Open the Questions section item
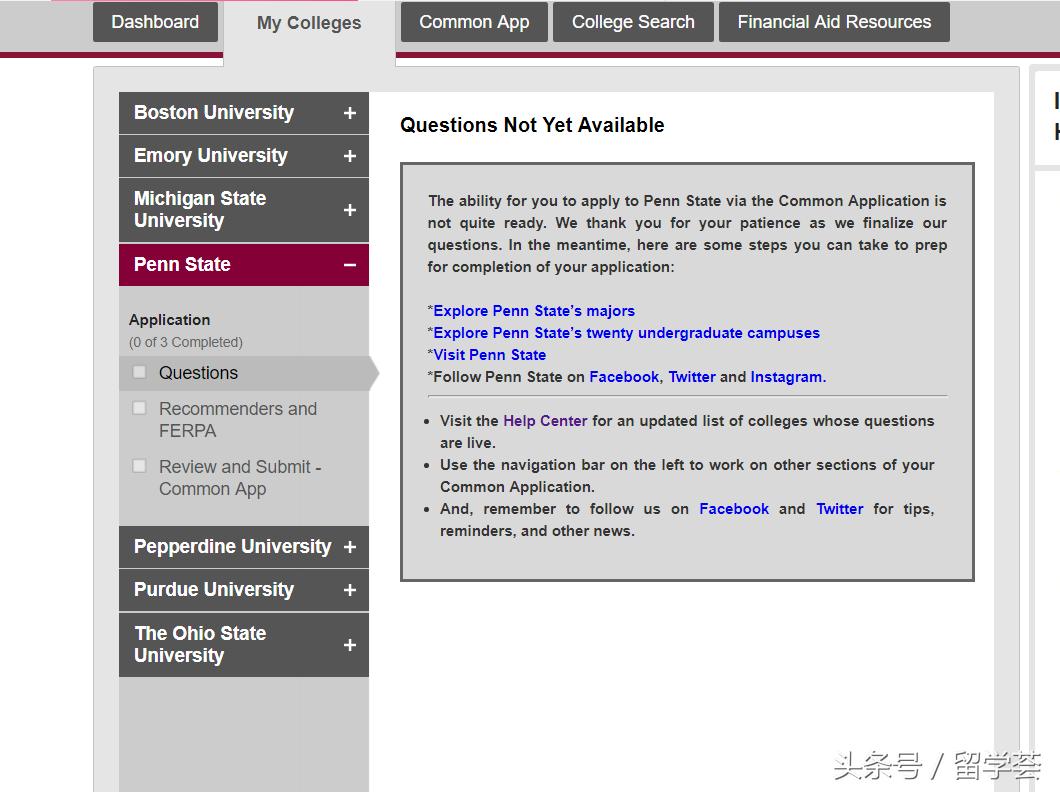 [x=198, y=373]
